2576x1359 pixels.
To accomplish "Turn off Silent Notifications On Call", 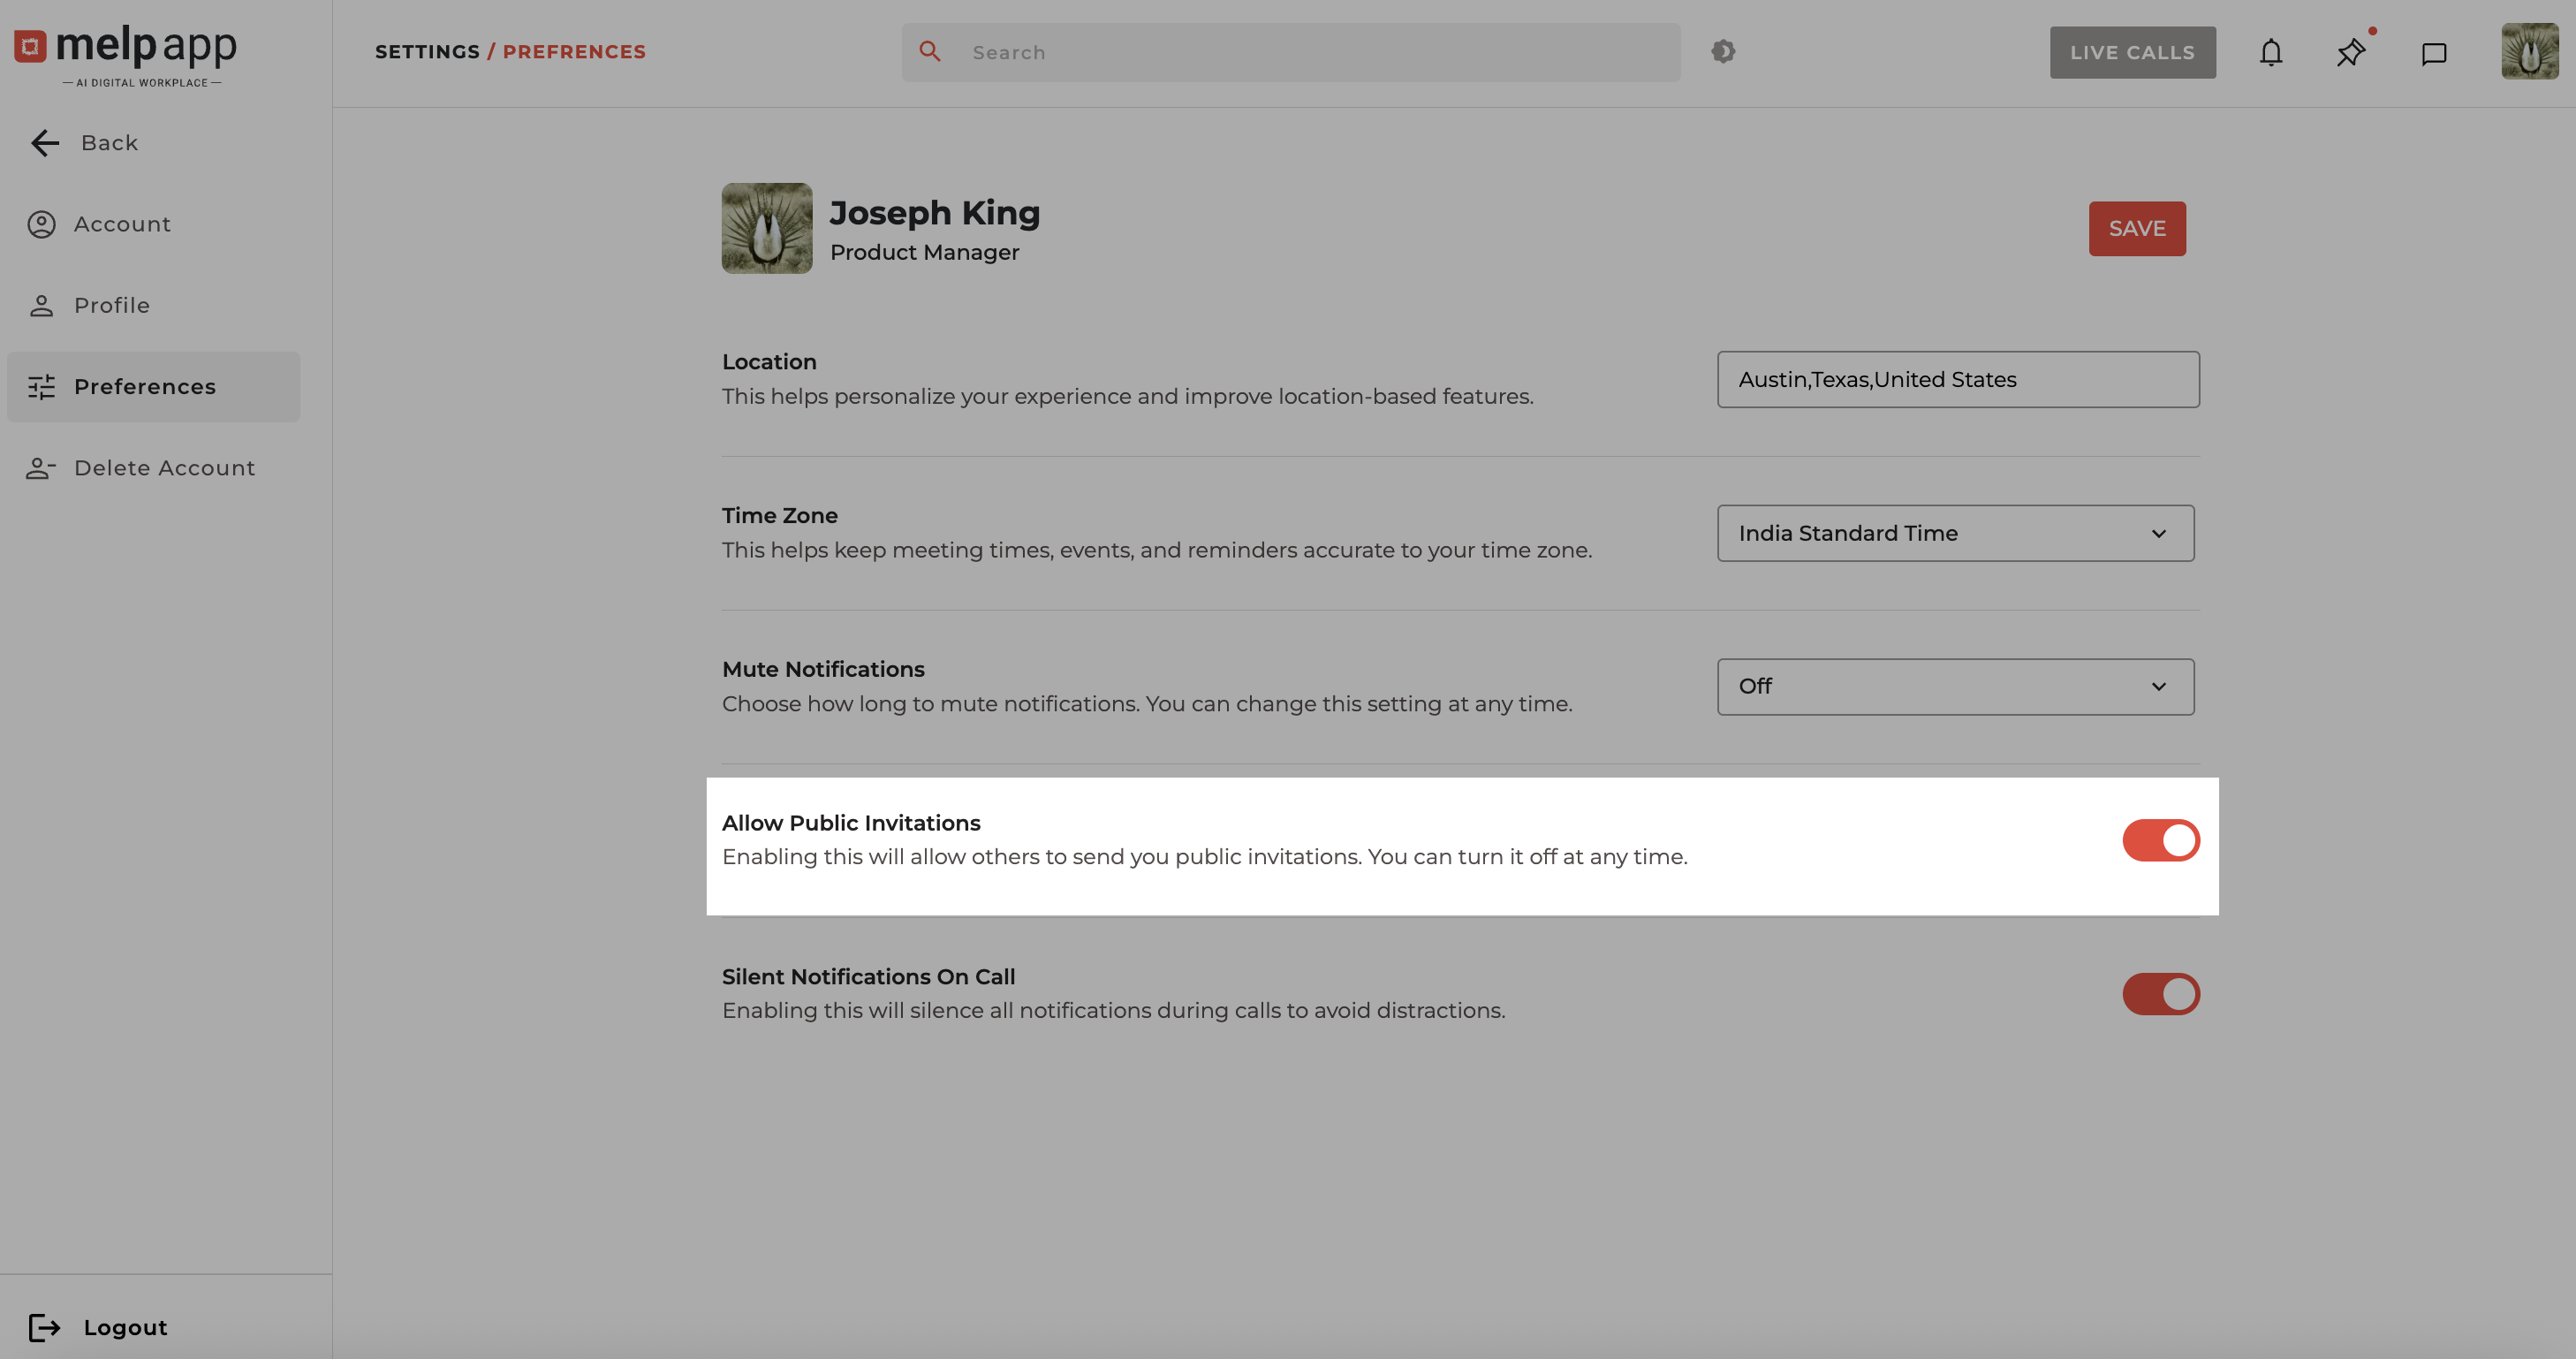I will pyautogui.click(x=2160, y=994).
